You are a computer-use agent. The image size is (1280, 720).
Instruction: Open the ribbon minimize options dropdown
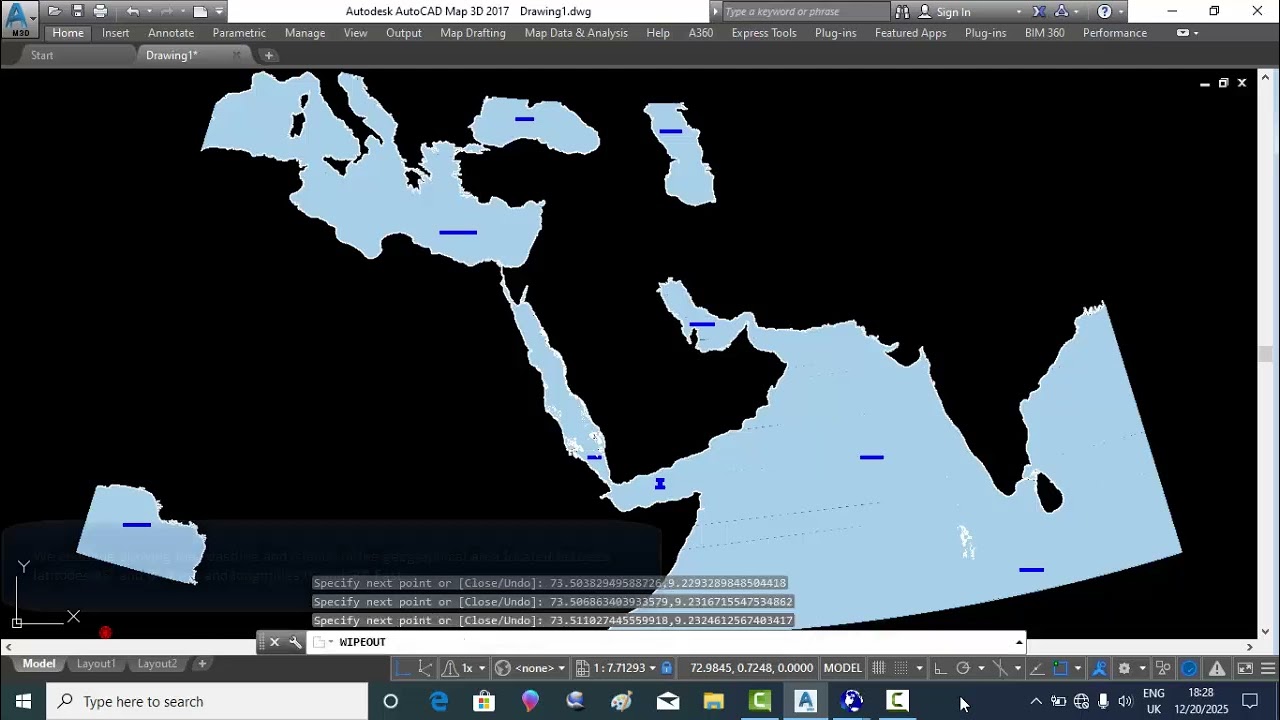coord(1195,33)
